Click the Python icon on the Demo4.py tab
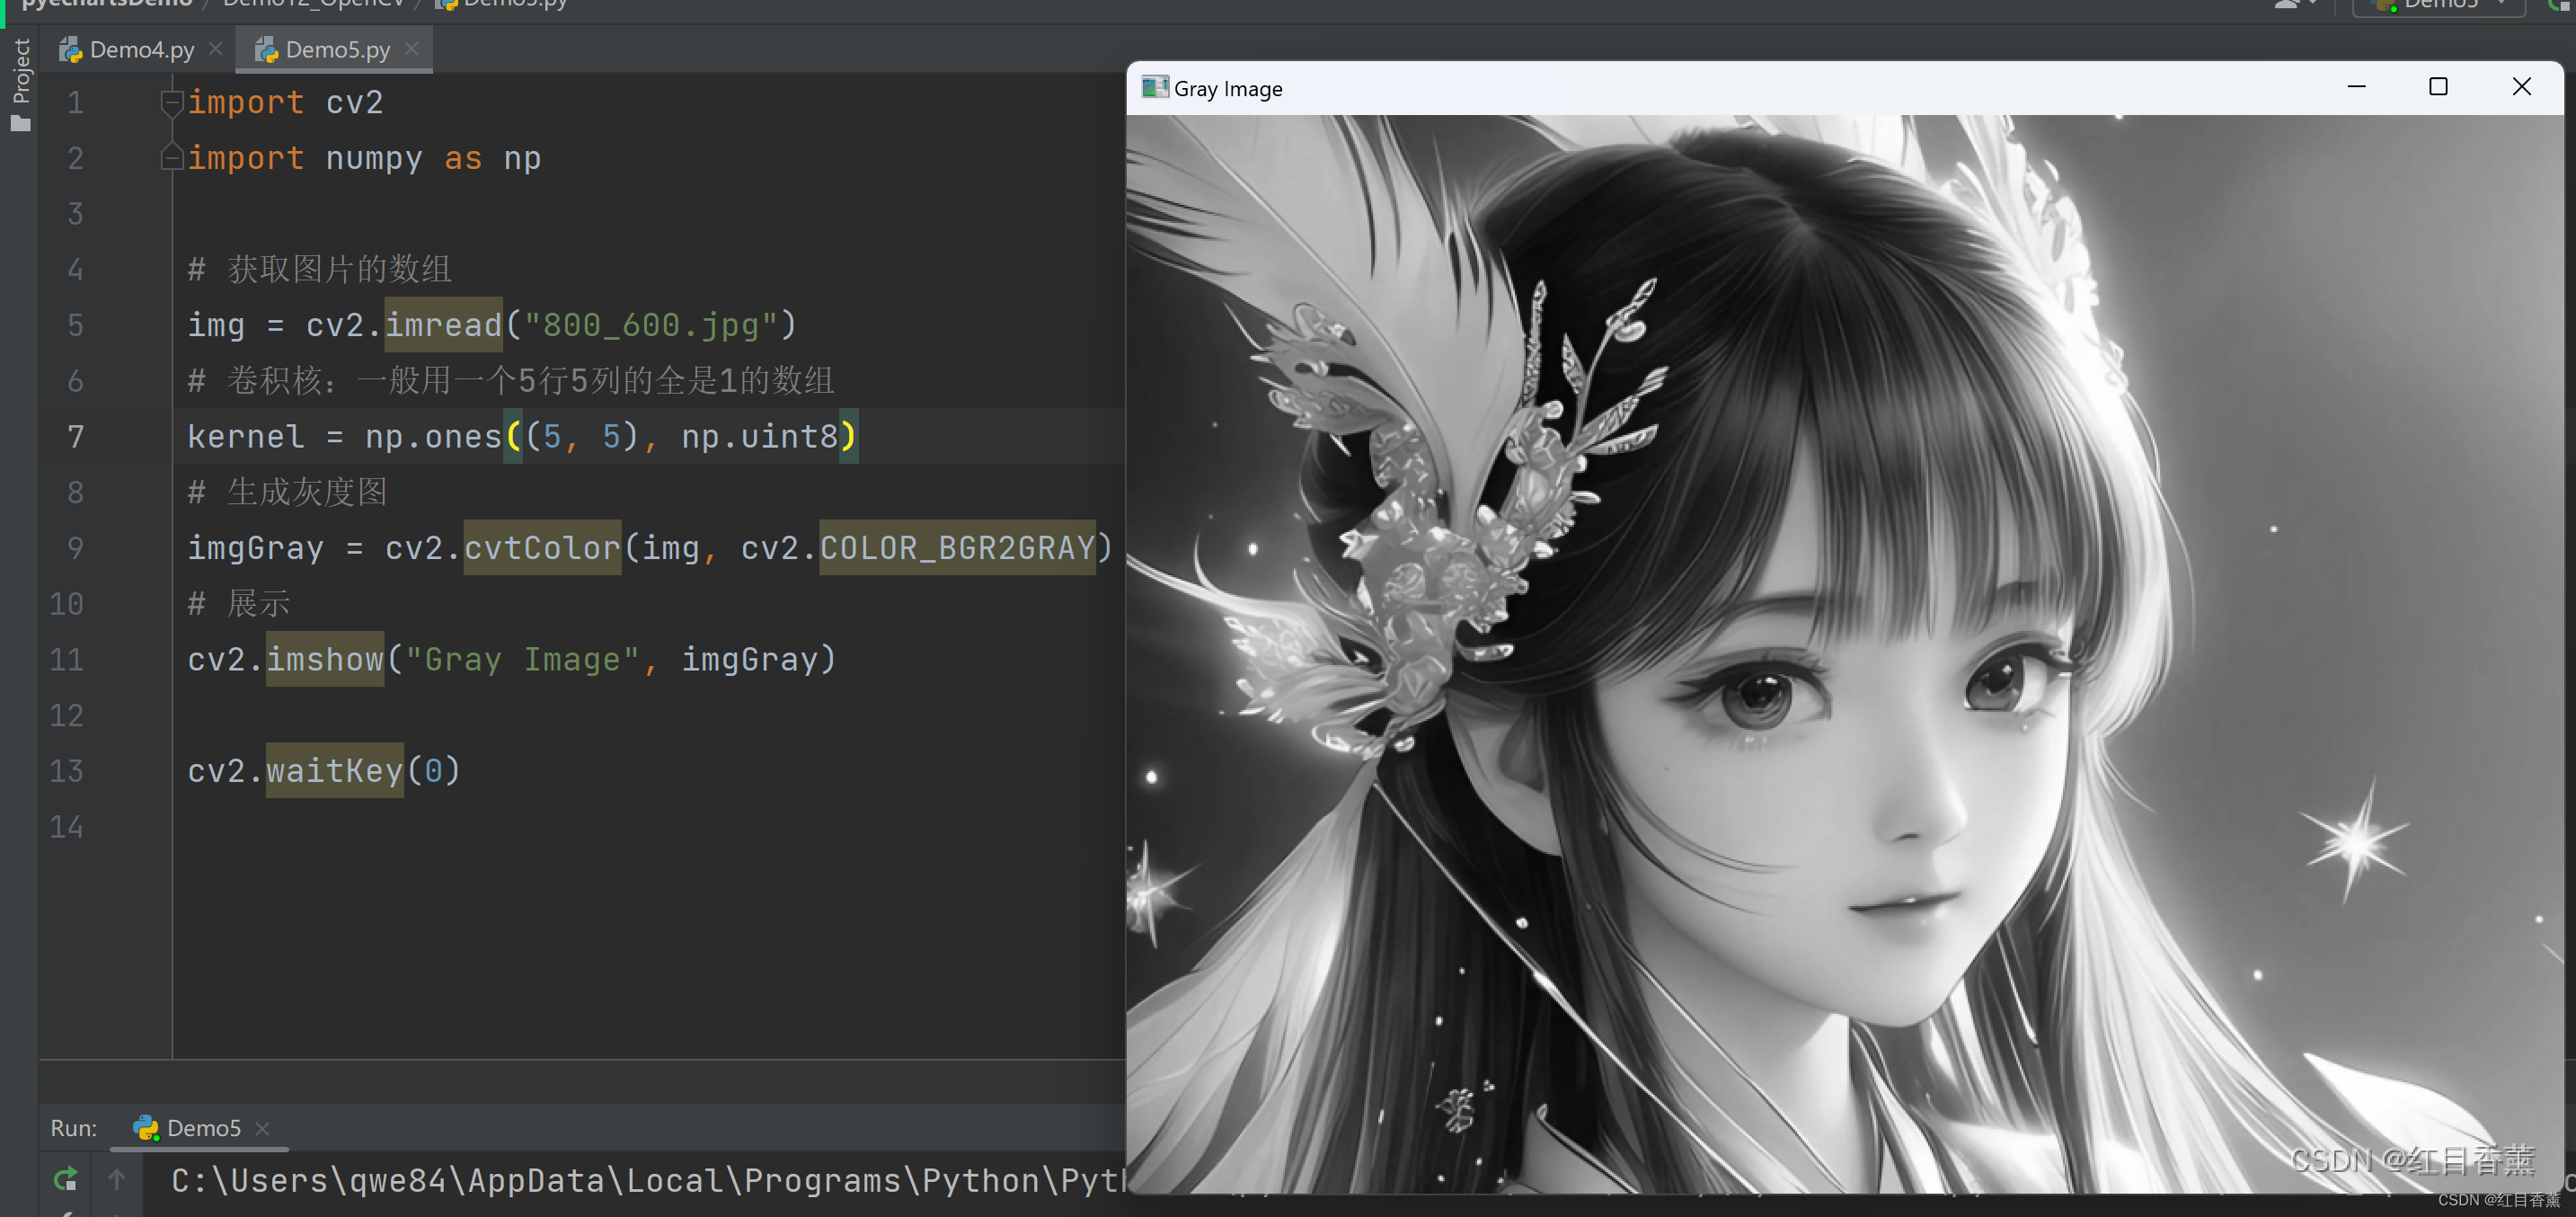Viewport: 2576px width, 1217px height. (70, 49)
